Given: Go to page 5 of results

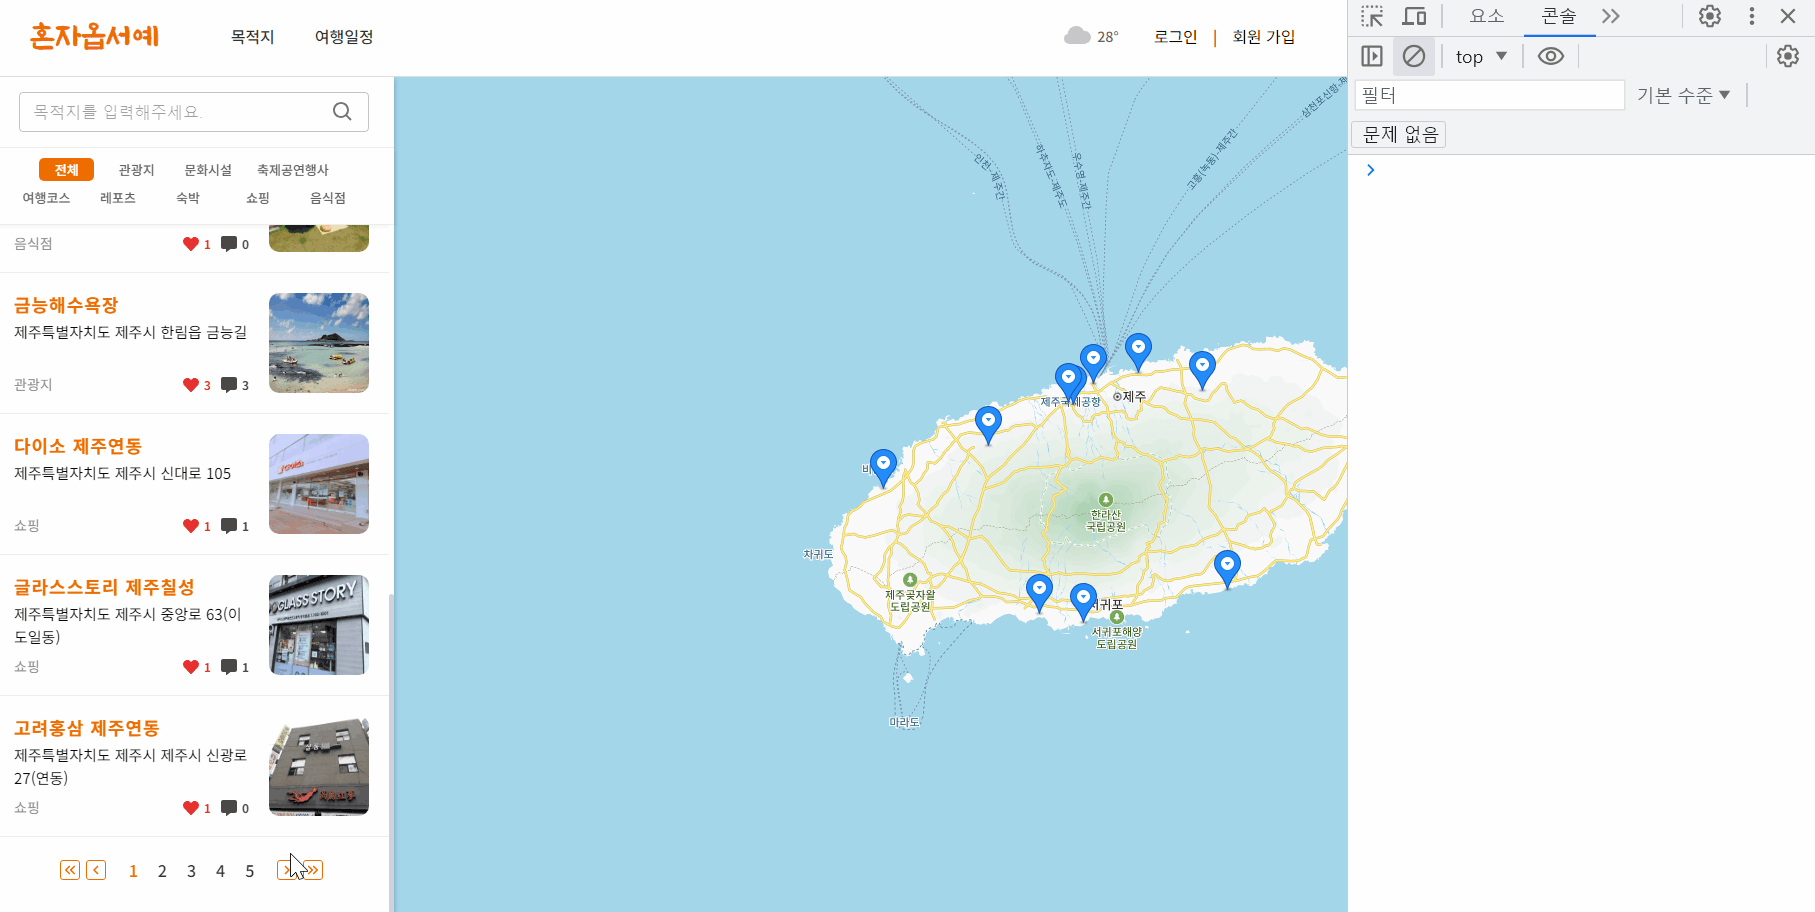Looking at the screenshot, I should click(249, 871).
